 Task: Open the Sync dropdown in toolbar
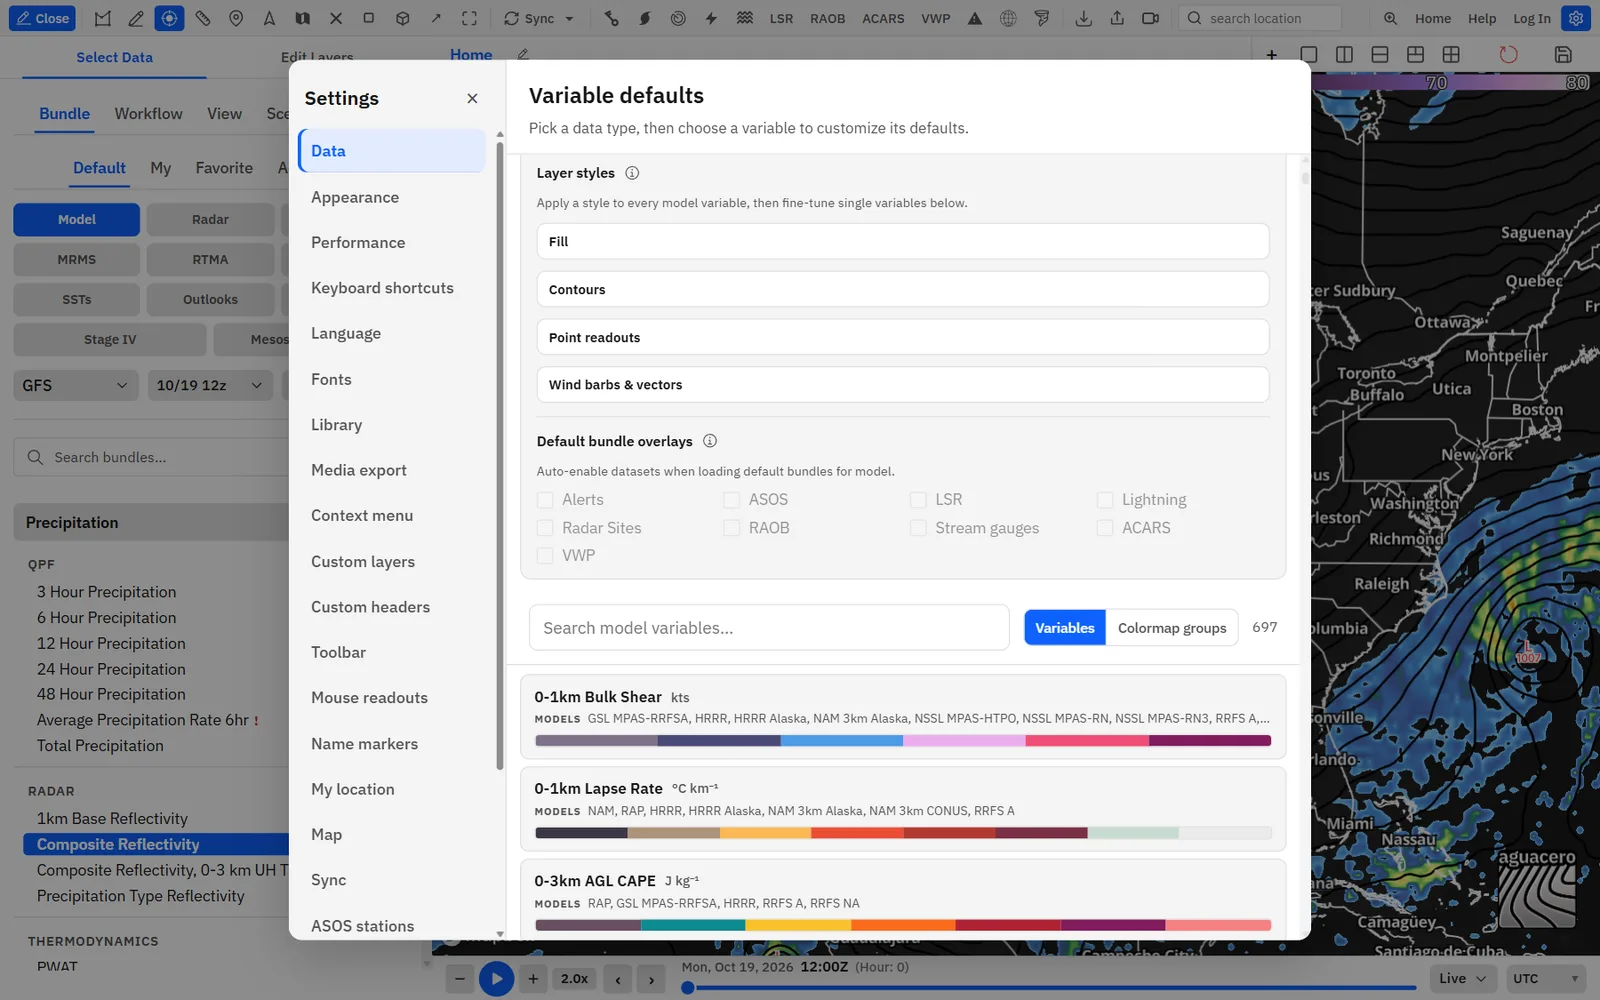point(539,18)
